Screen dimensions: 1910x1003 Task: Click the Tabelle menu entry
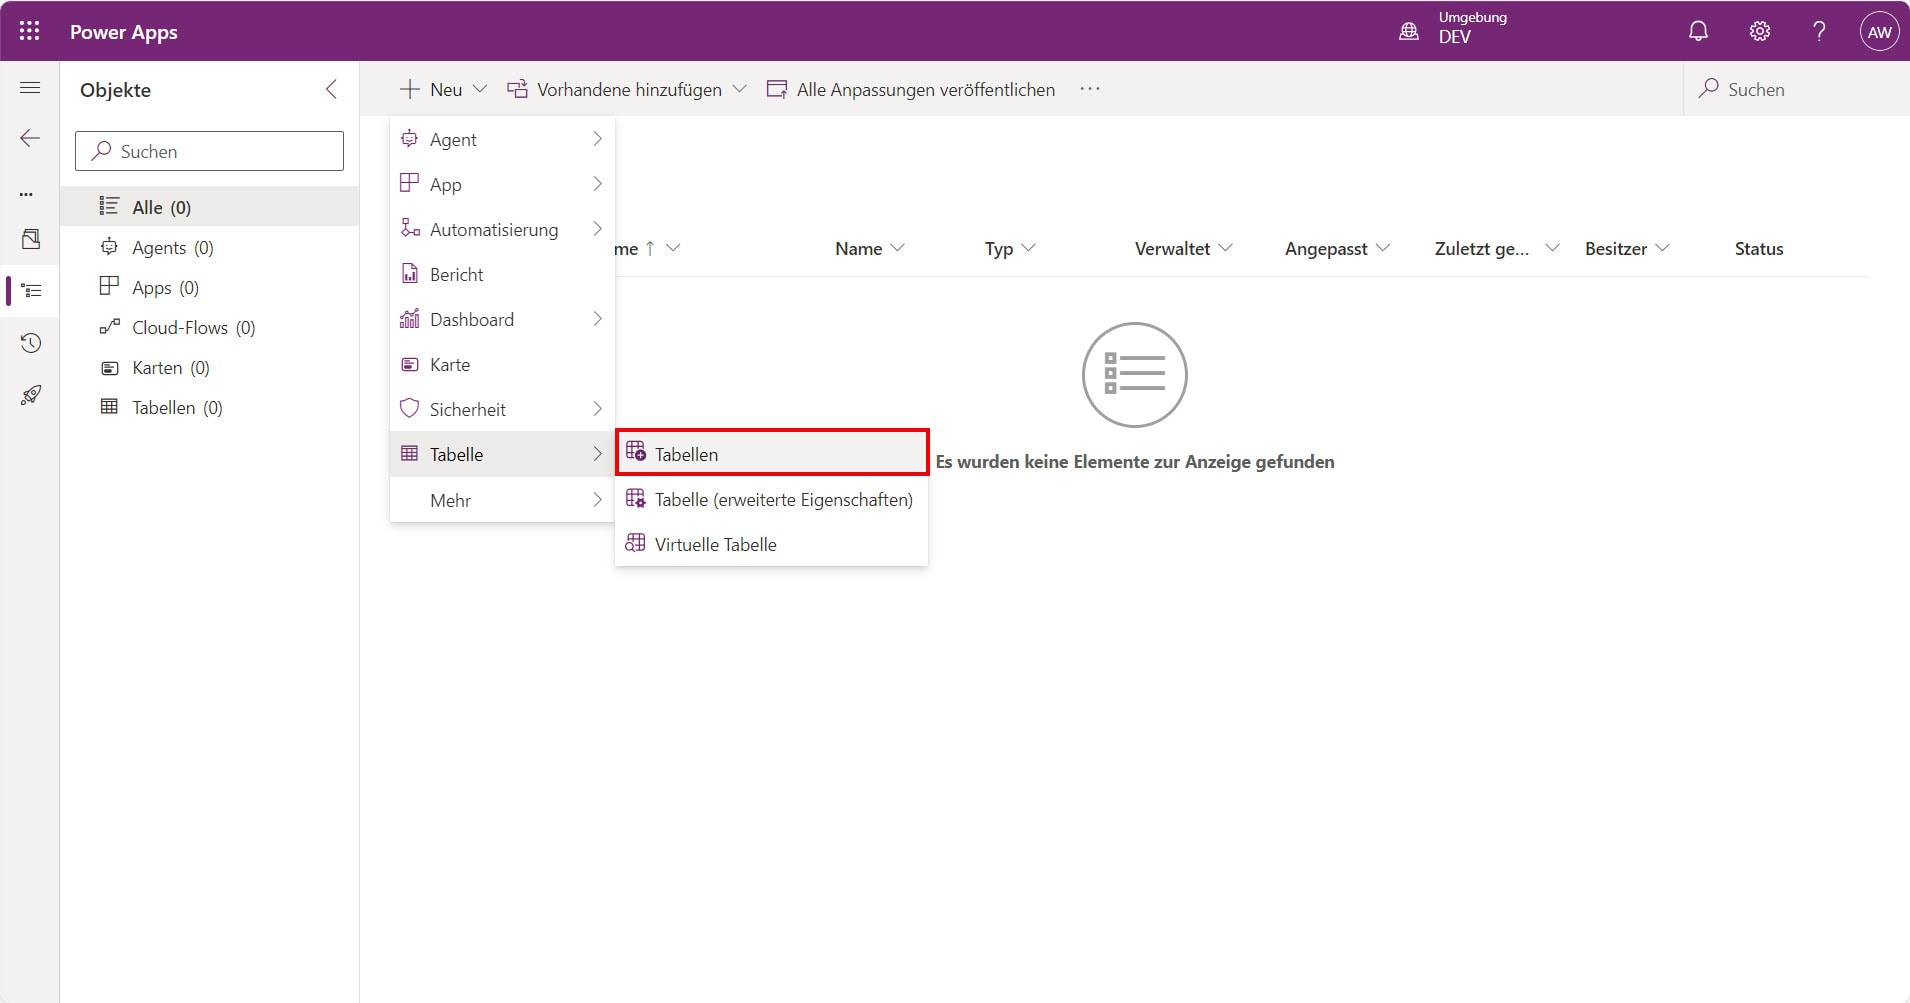[x=502, y=454]
